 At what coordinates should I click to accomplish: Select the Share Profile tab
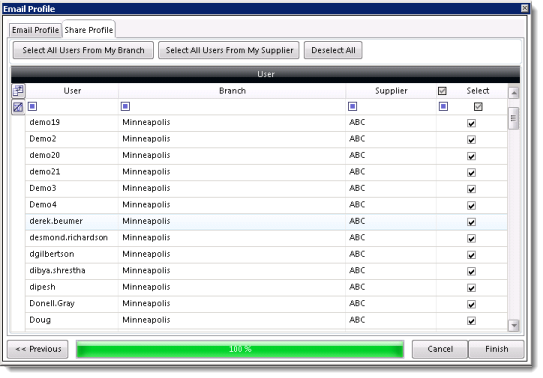pos(89,30)
